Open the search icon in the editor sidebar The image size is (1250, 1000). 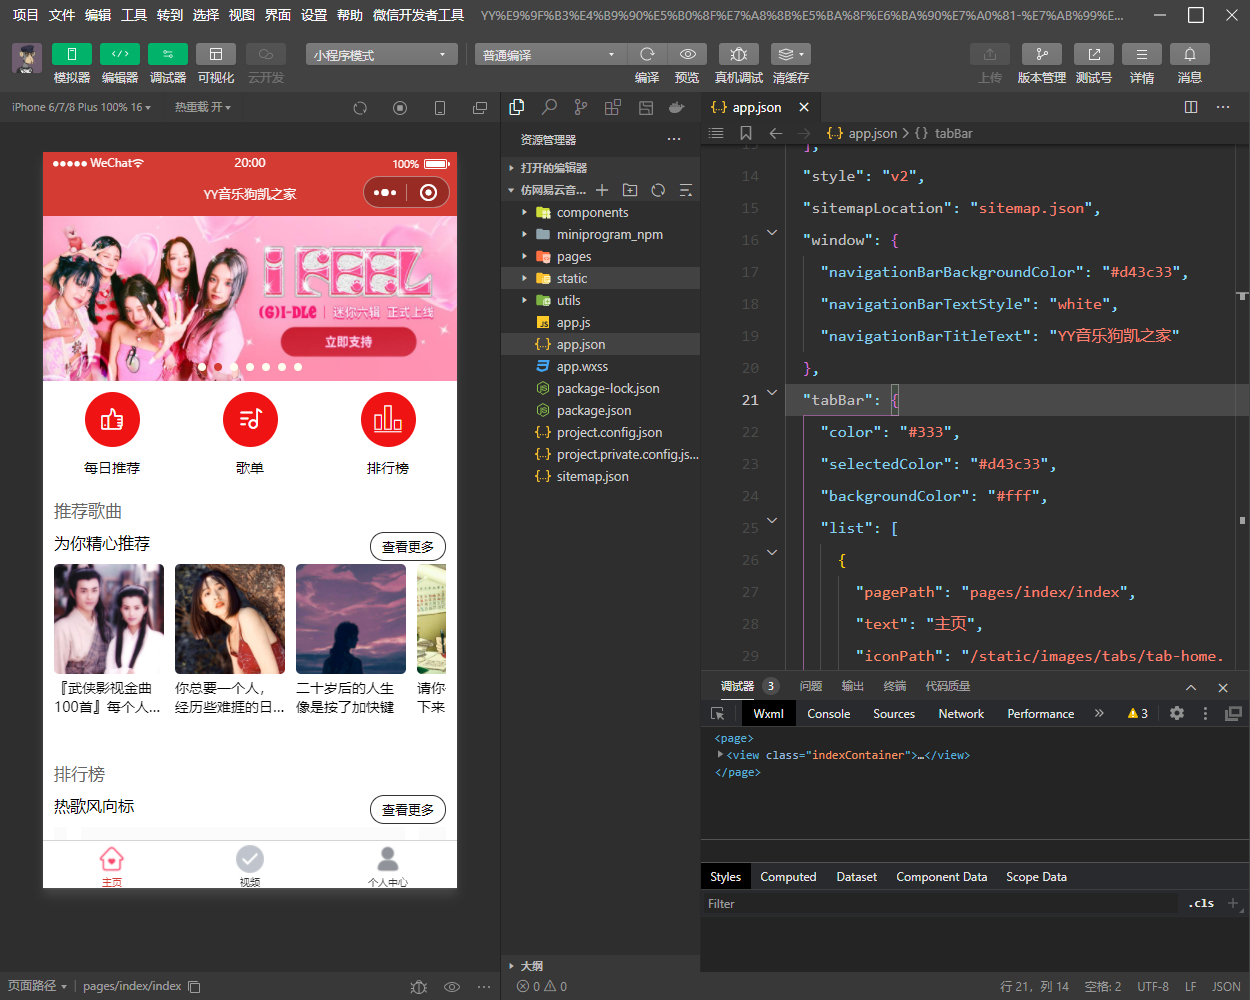(549, 107)
